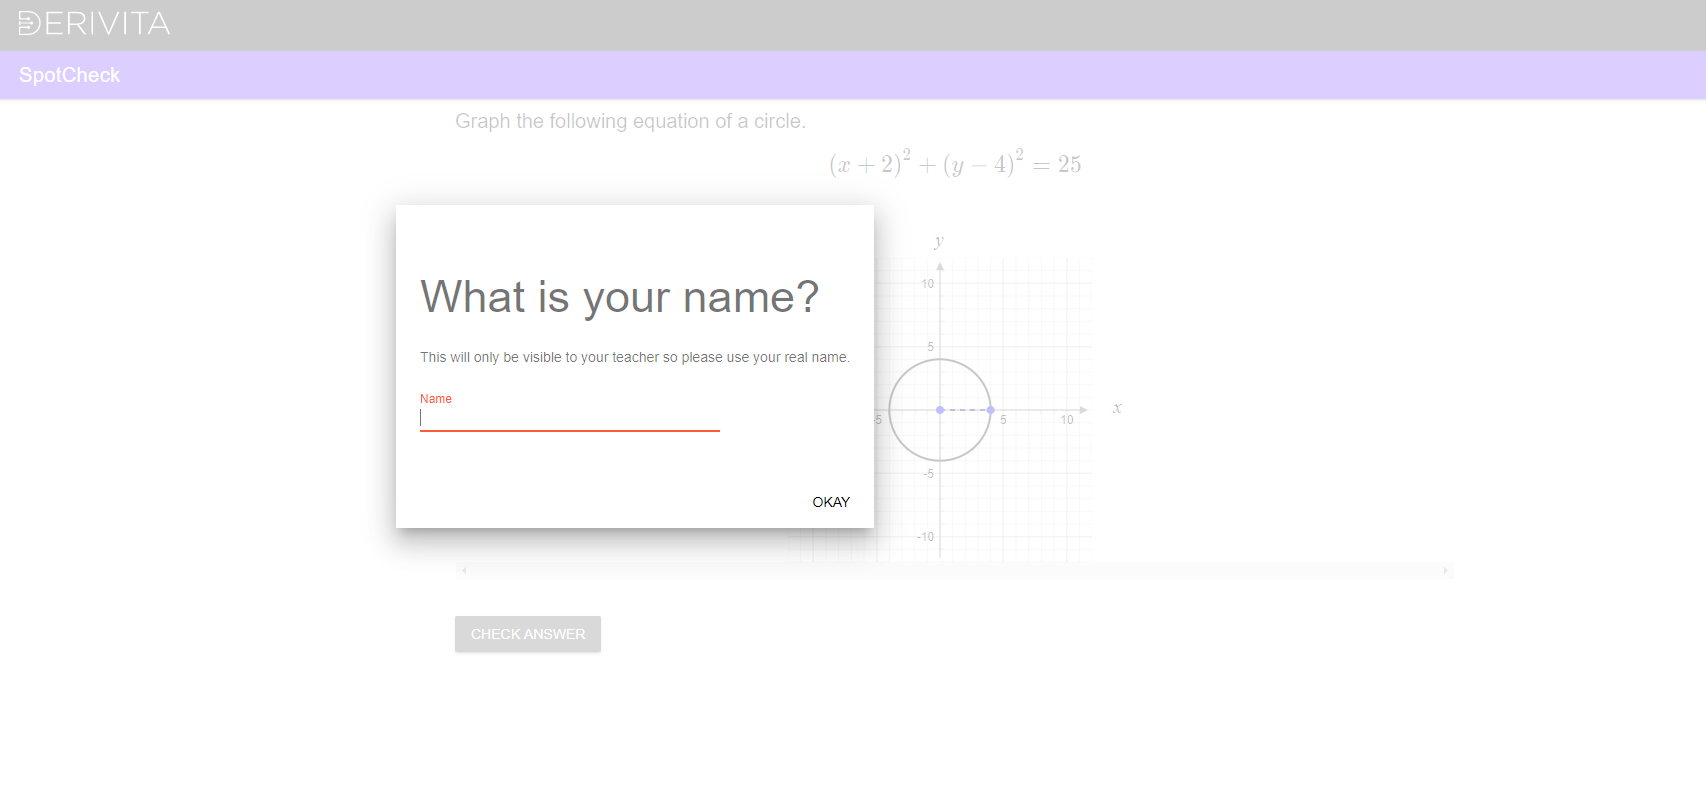Click the dashed radius line inside the circle
Screen dimensions: 1706x804
pos(965,410)
